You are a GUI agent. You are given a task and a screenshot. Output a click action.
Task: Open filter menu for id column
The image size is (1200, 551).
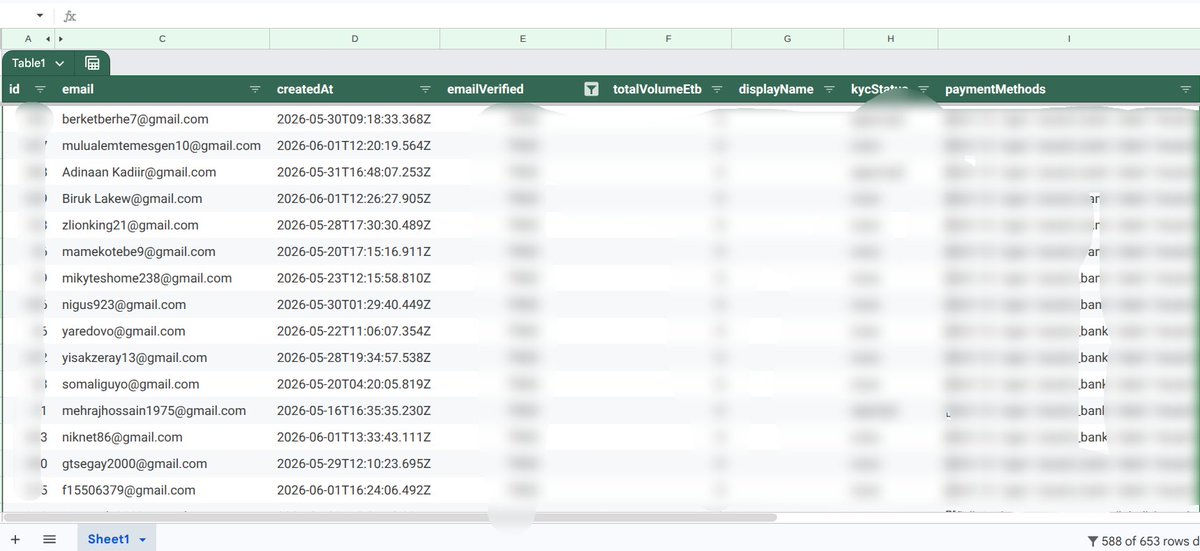point(40,89)
